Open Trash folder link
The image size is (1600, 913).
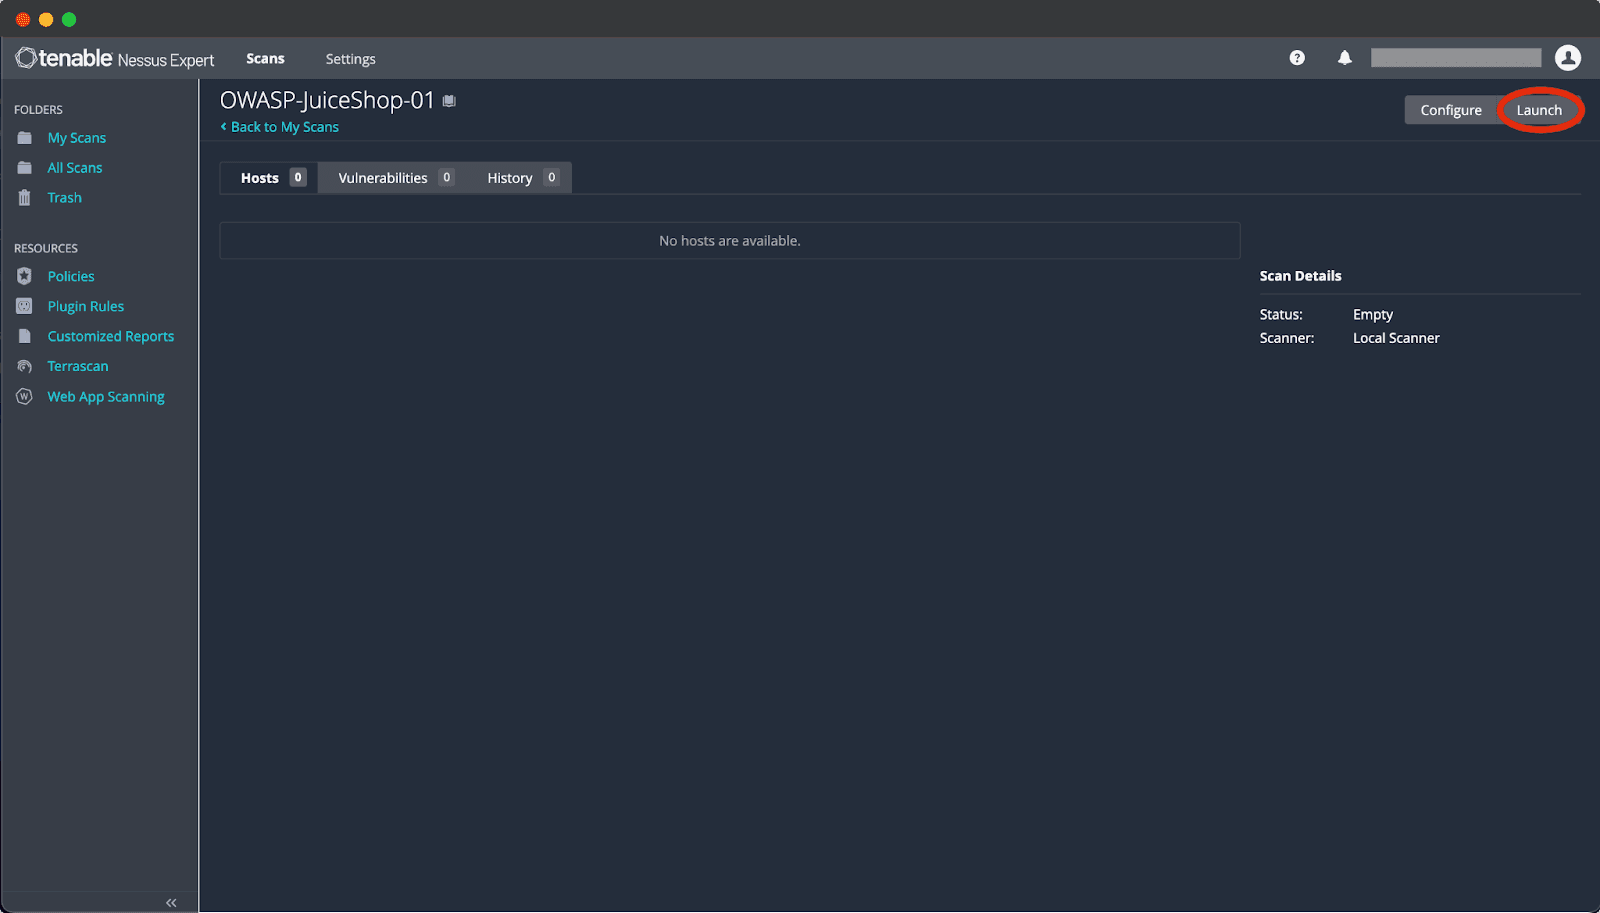pyautogui.click(x=65, y=198)
